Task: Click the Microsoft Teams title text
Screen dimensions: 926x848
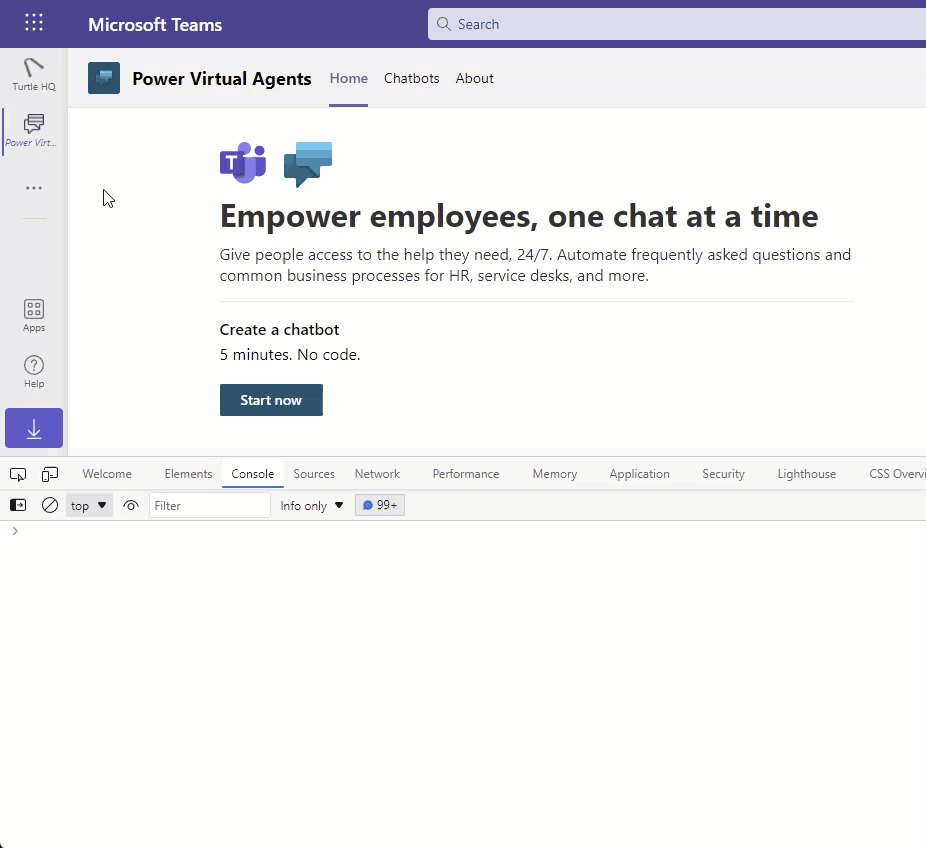Action: [x=155, y=25]
